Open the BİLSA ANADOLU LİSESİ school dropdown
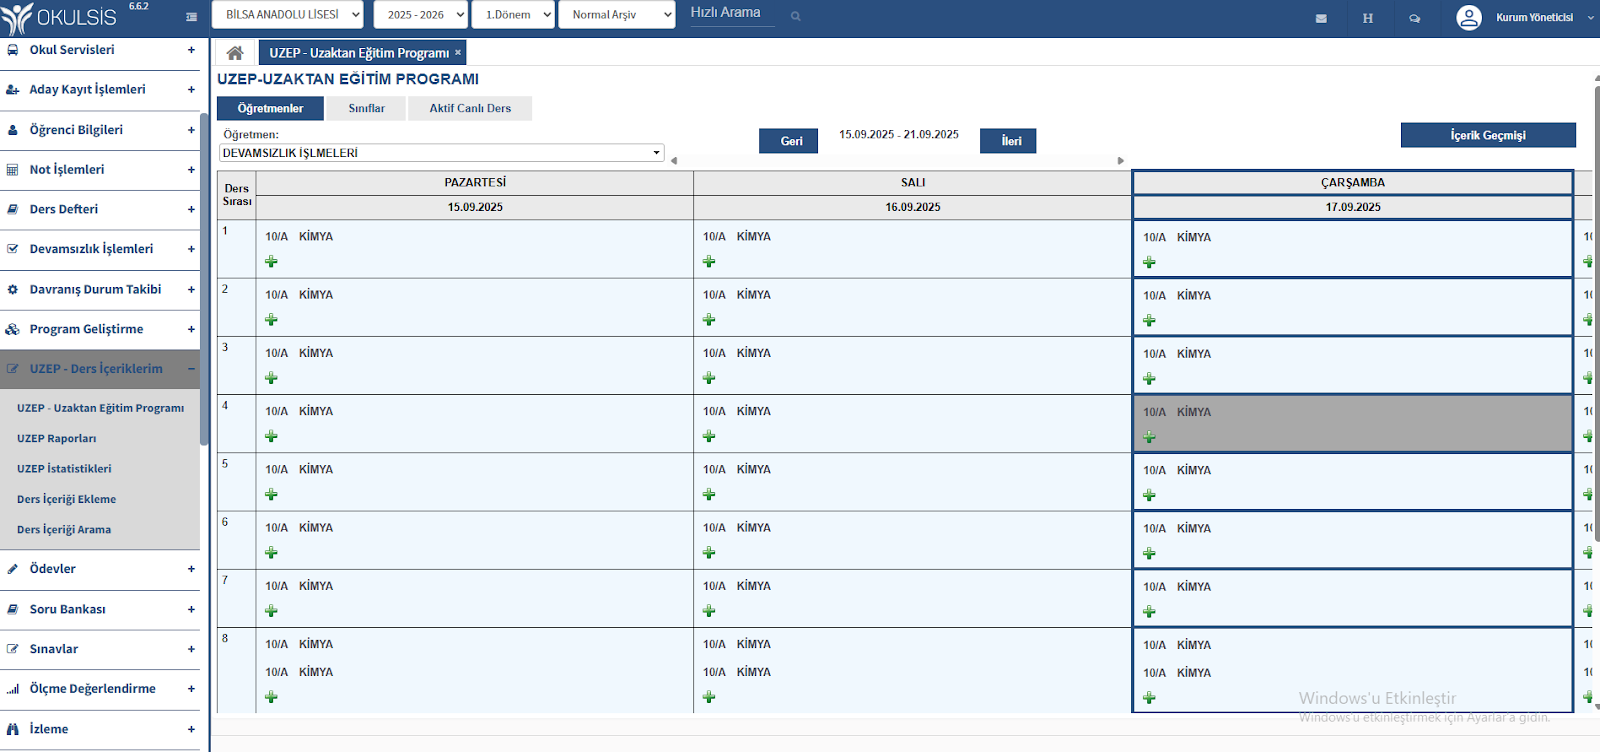Screen dimensions: 1600x752 coord(287,15)
